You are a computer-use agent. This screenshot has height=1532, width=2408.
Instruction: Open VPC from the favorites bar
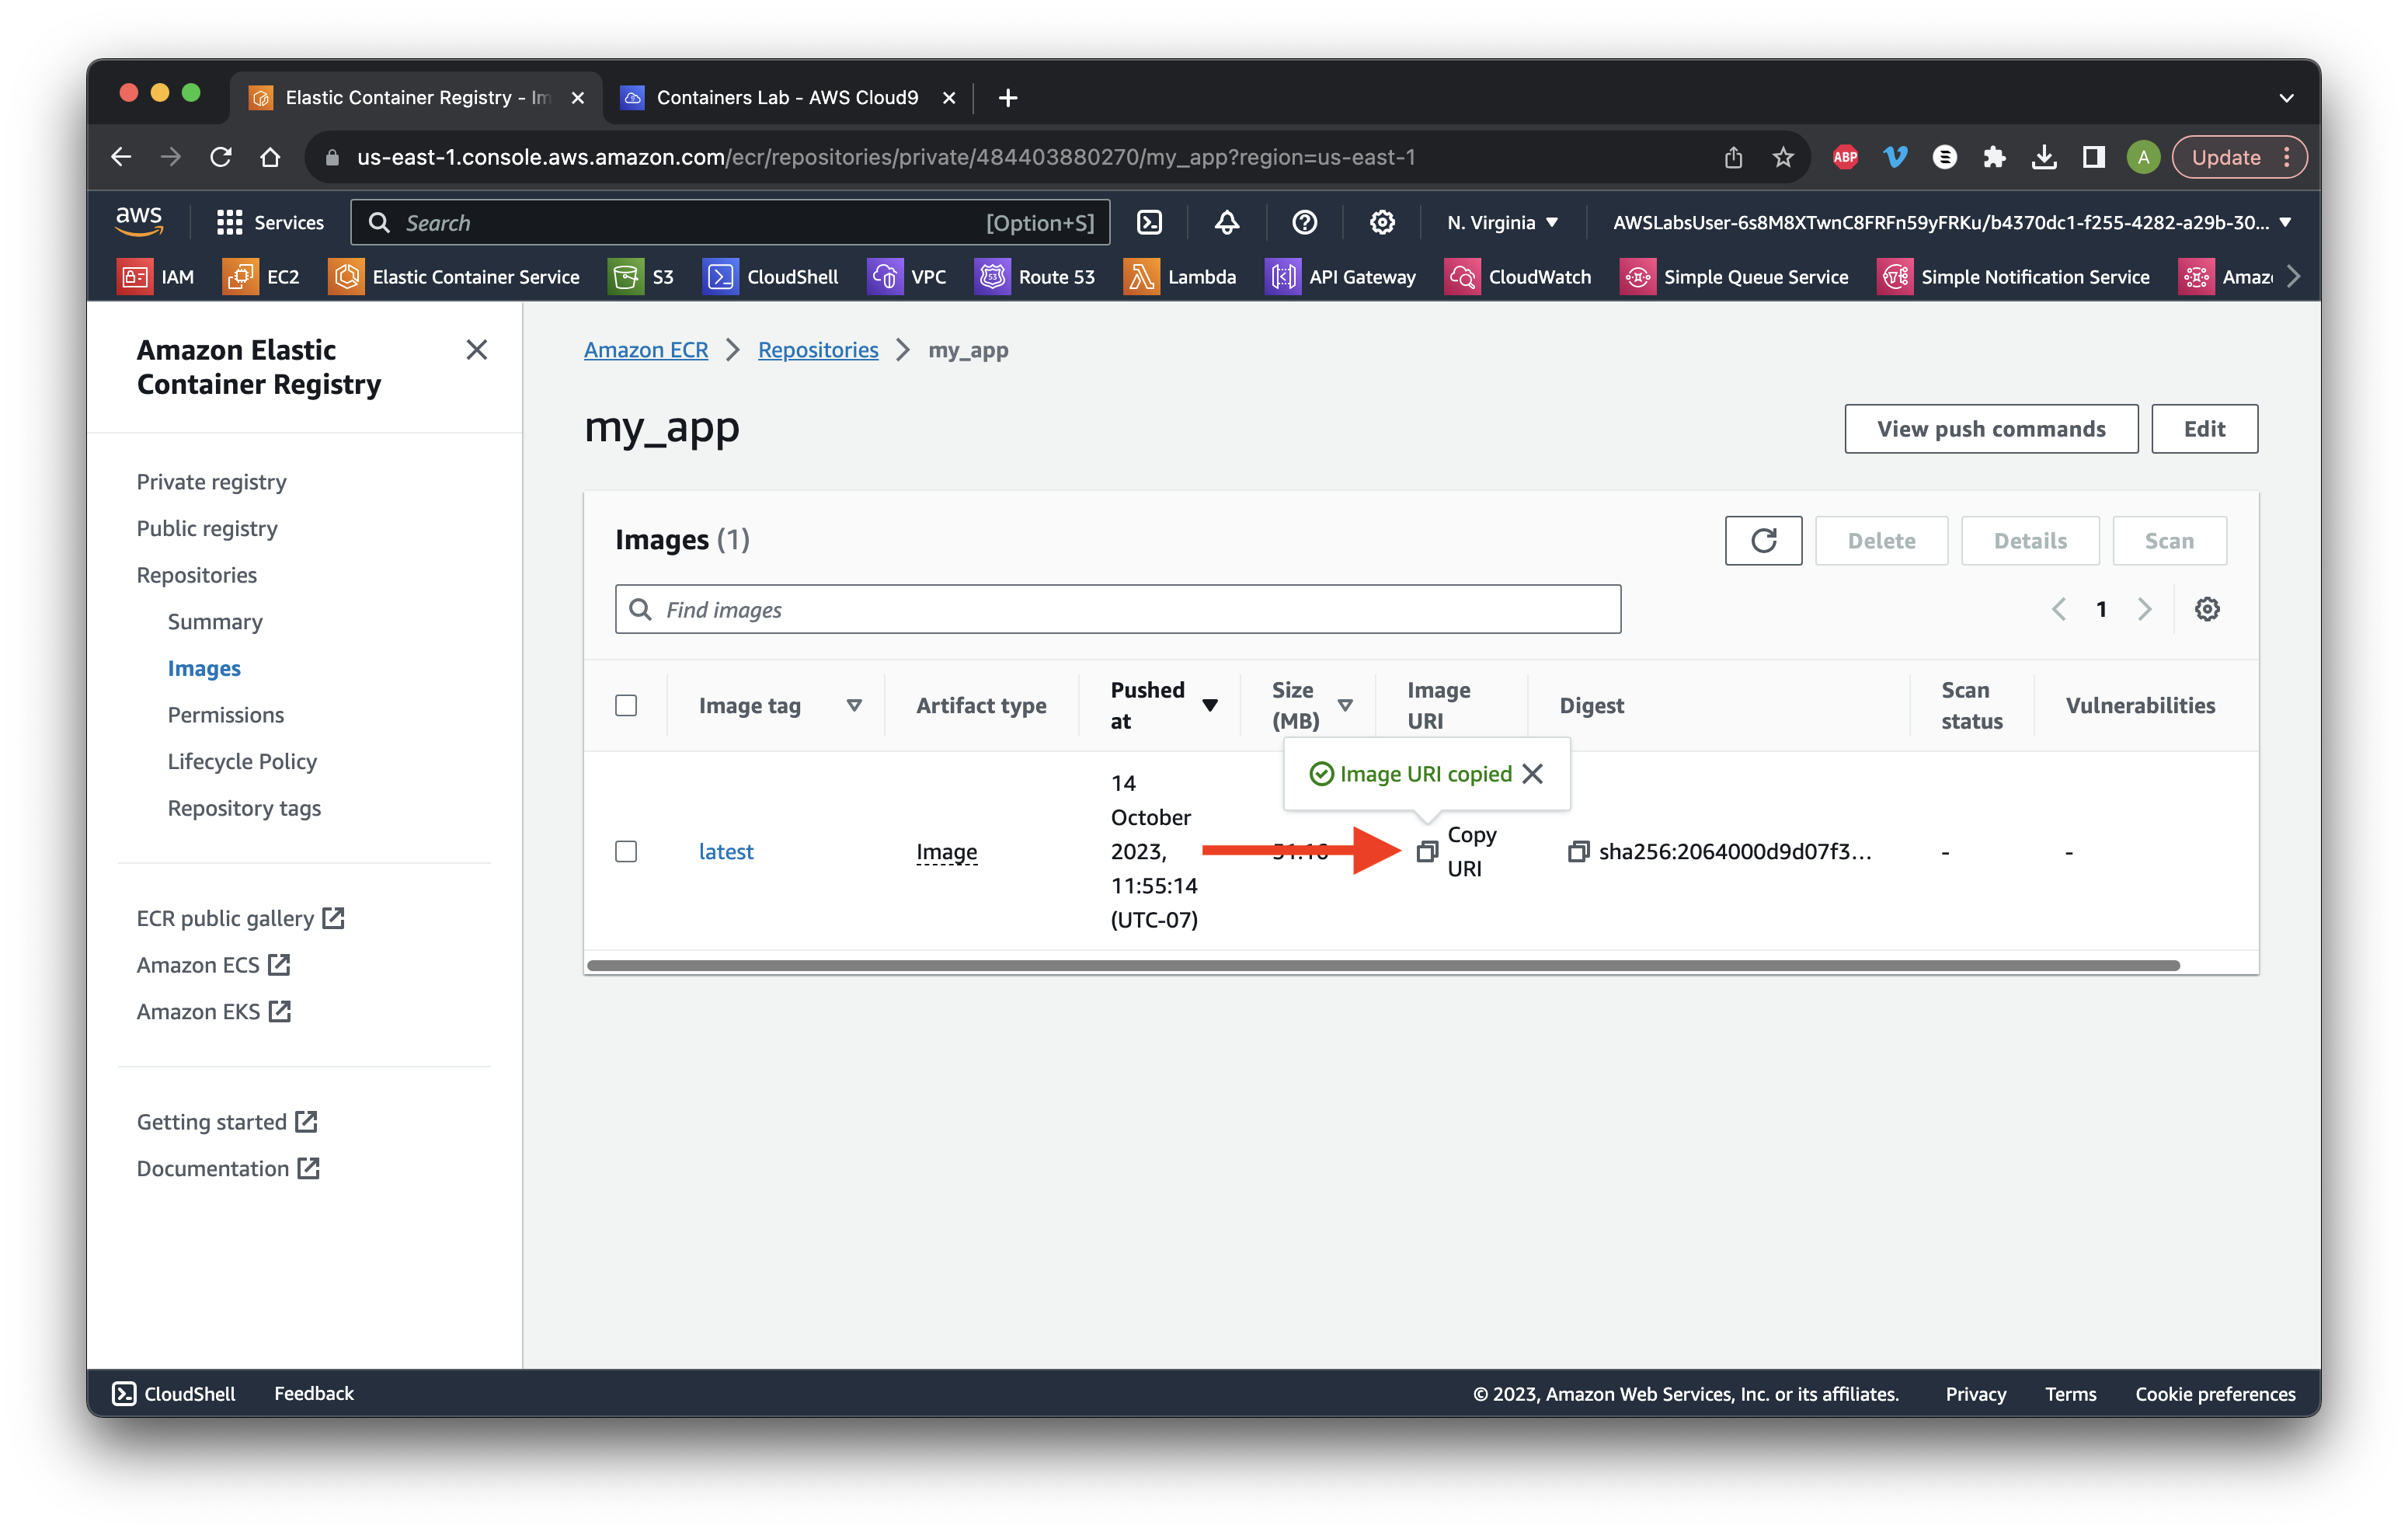907,277
